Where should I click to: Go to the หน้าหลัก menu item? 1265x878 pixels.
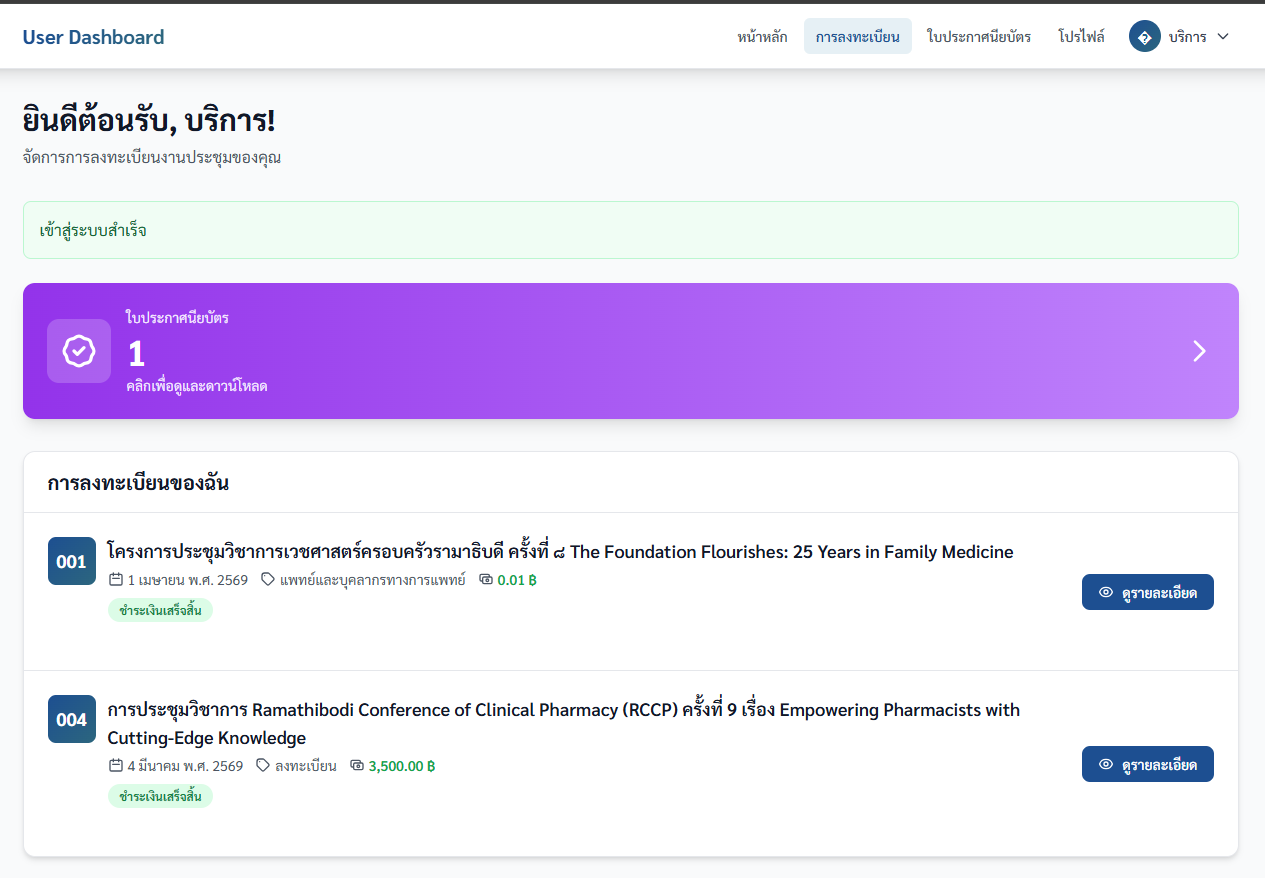click(x=762, y=37)
